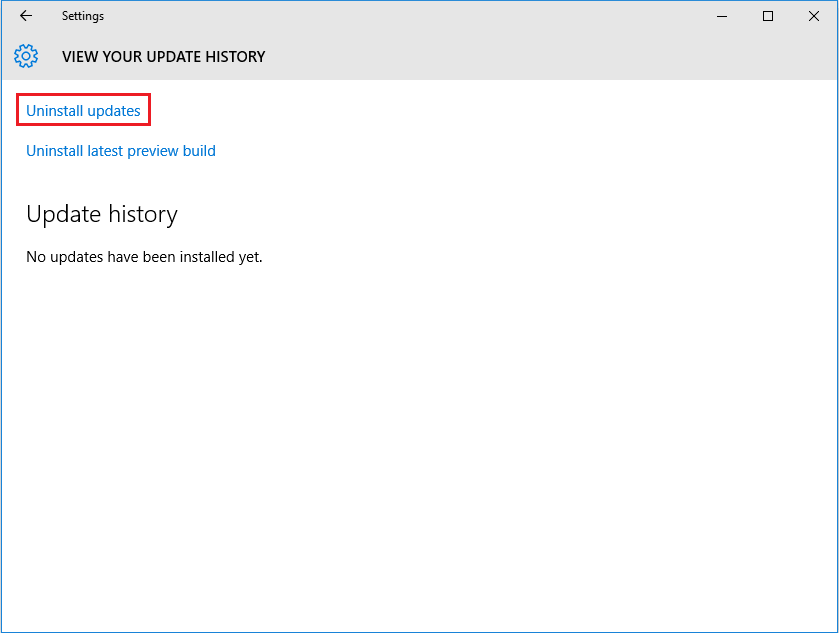The image size is (839, 633).
Task: Close the Settings window
Action: pos(814,16)
